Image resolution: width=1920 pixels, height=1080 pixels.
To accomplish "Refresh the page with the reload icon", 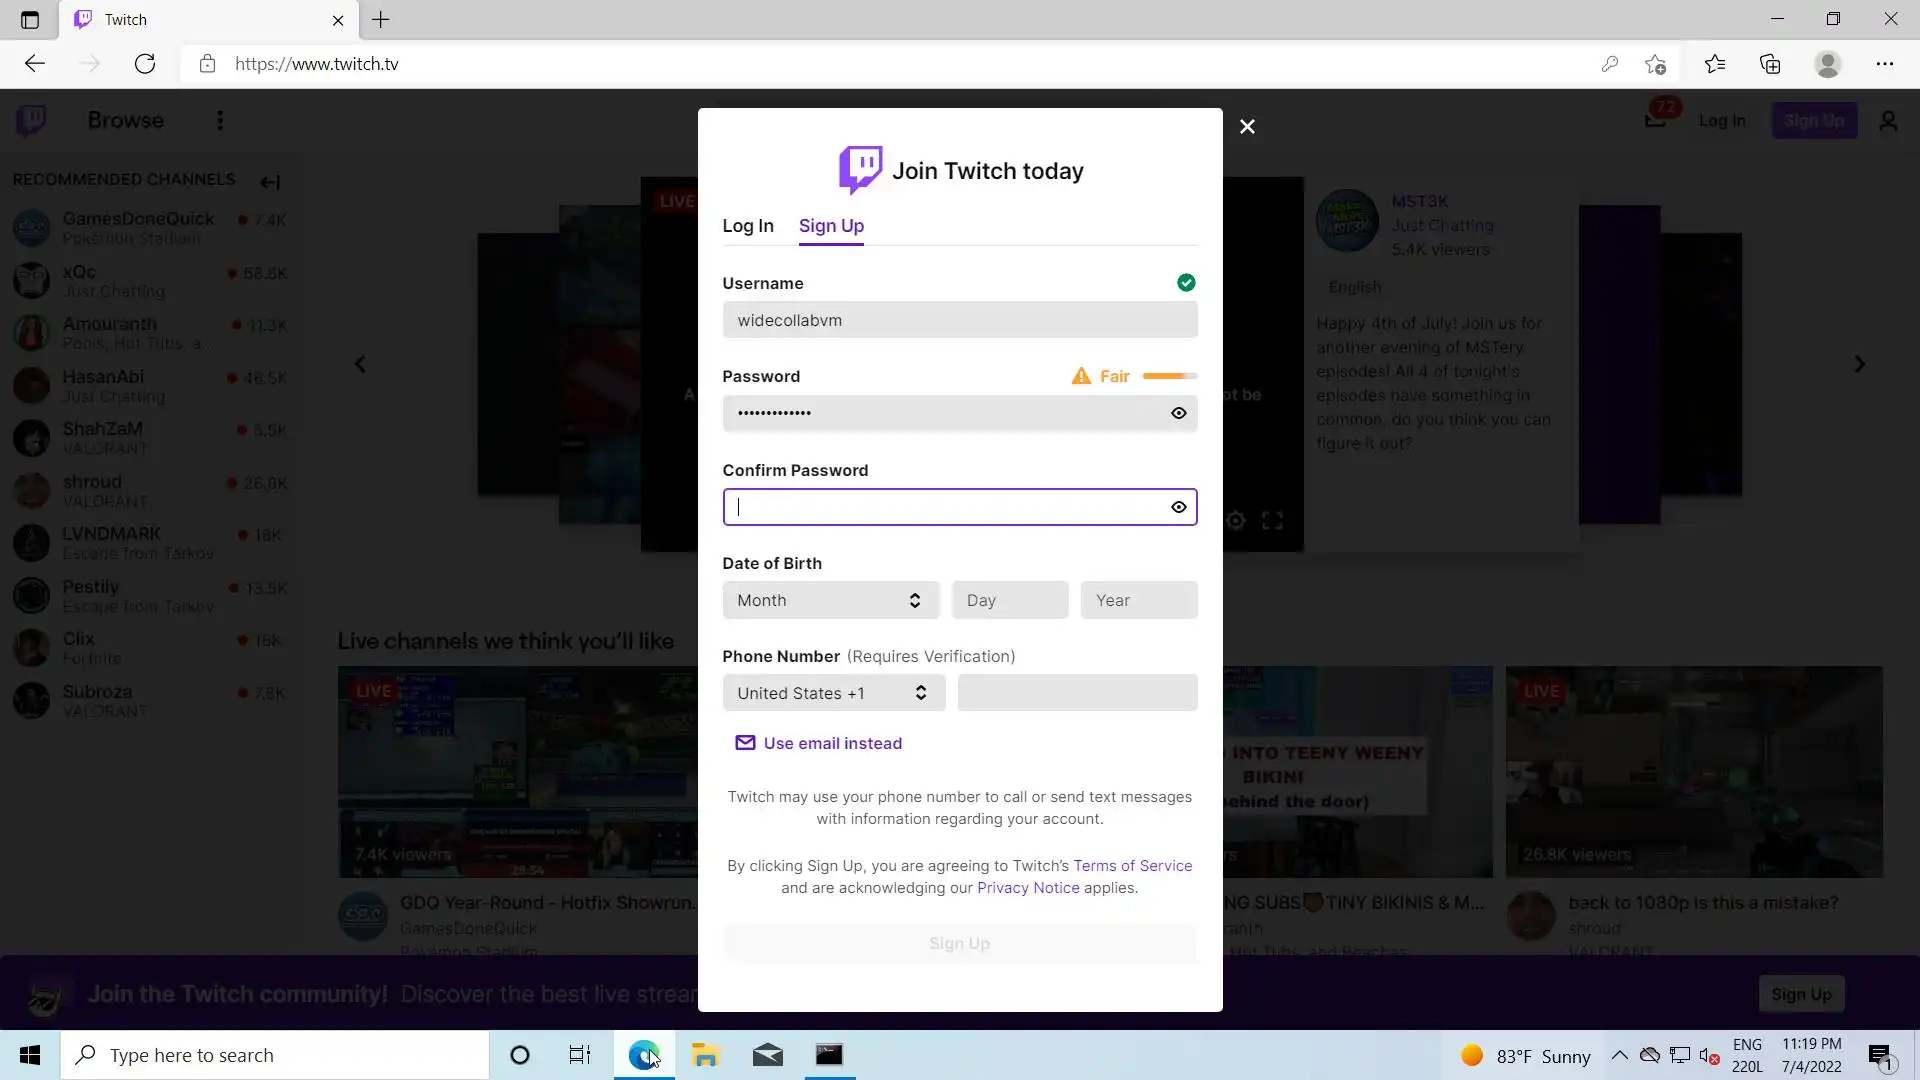I will click(145, 64).
